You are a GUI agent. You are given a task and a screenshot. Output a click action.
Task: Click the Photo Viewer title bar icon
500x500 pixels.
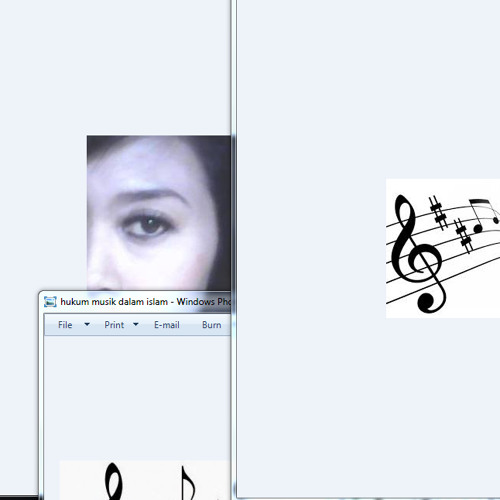(x=50, y=302)
